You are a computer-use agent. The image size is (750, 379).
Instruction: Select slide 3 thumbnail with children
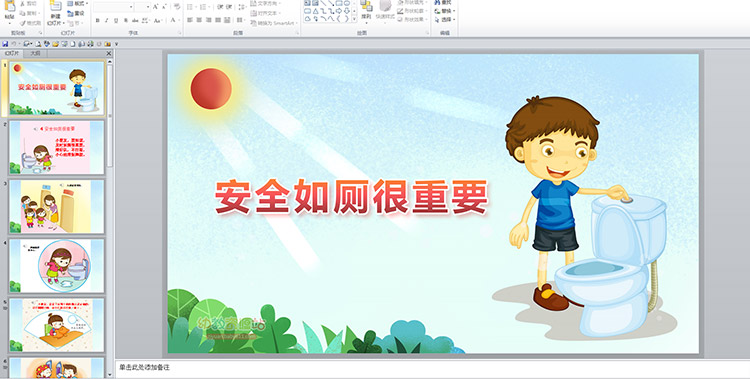point(56,207)
